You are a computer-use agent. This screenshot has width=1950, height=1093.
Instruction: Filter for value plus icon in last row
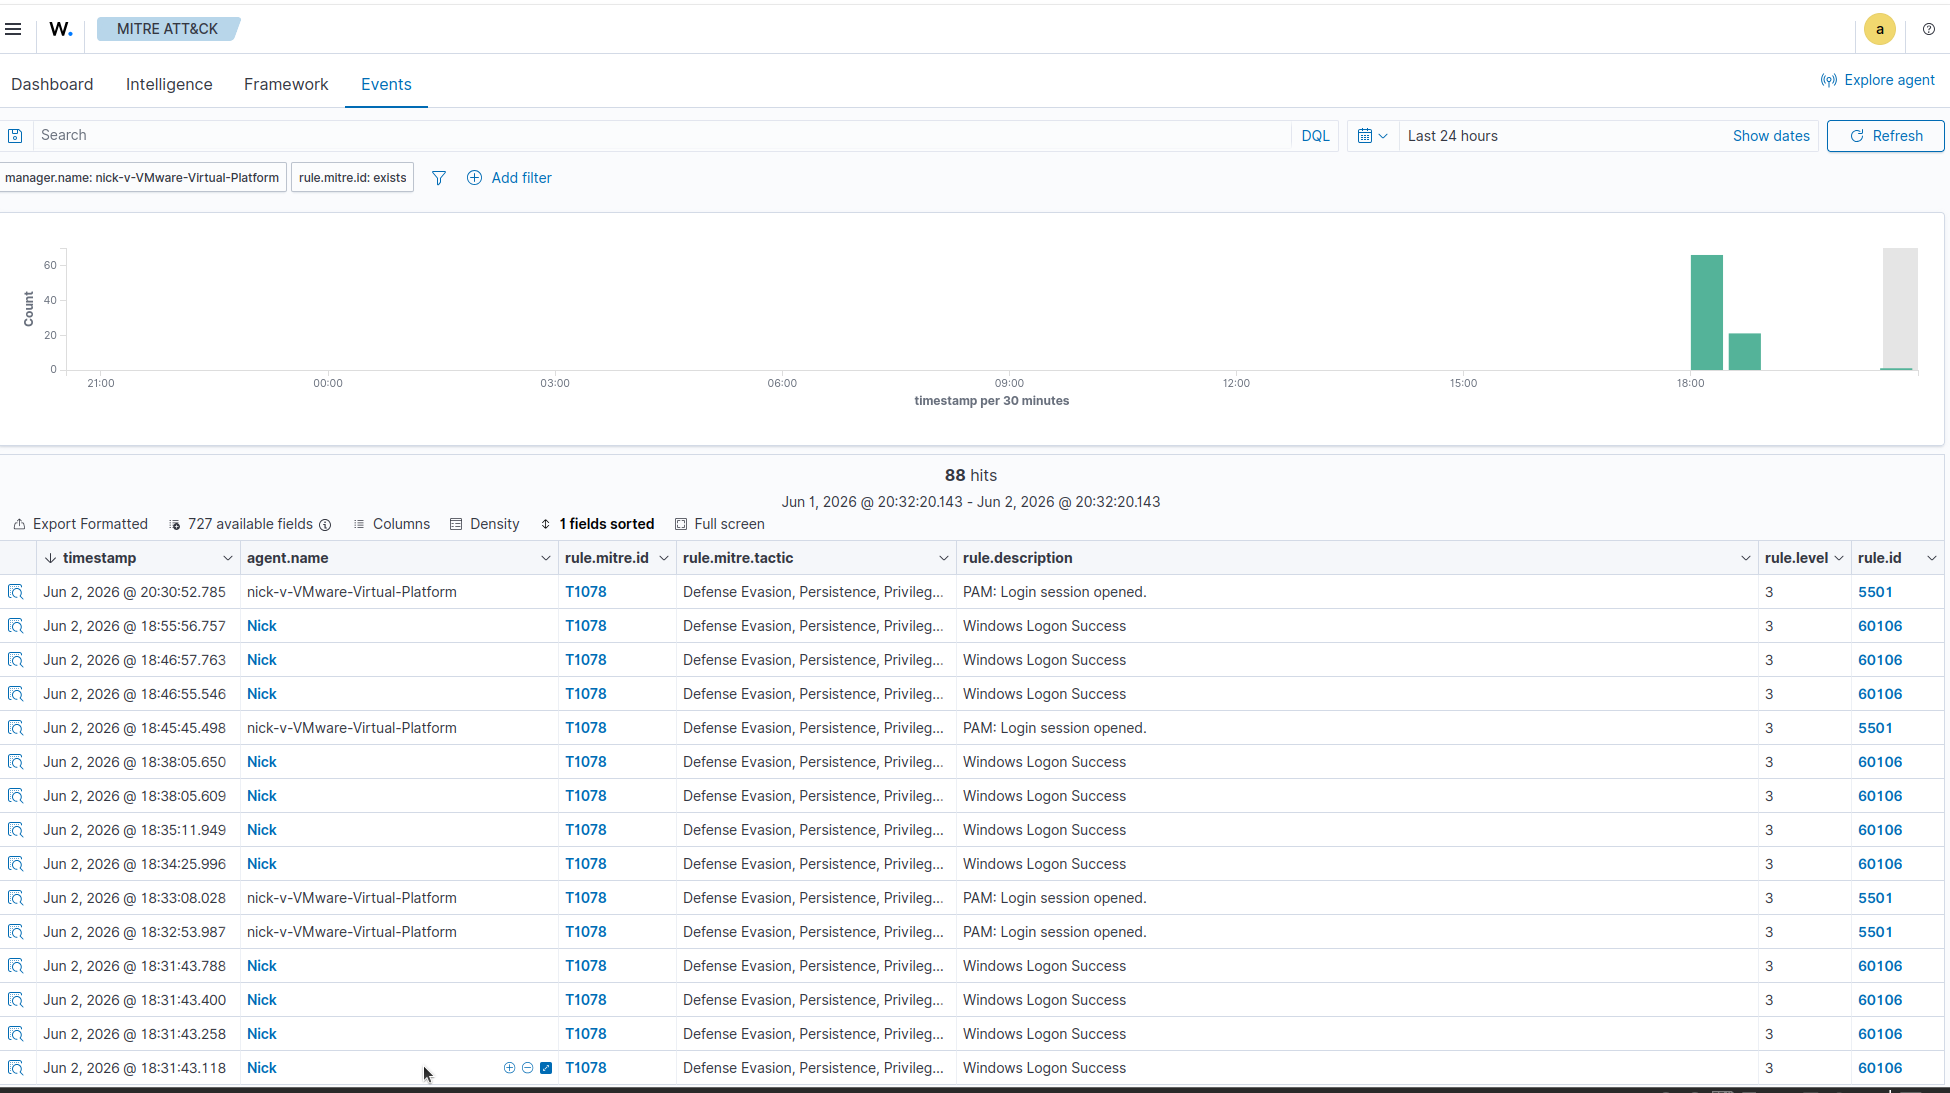point(509,1068)
